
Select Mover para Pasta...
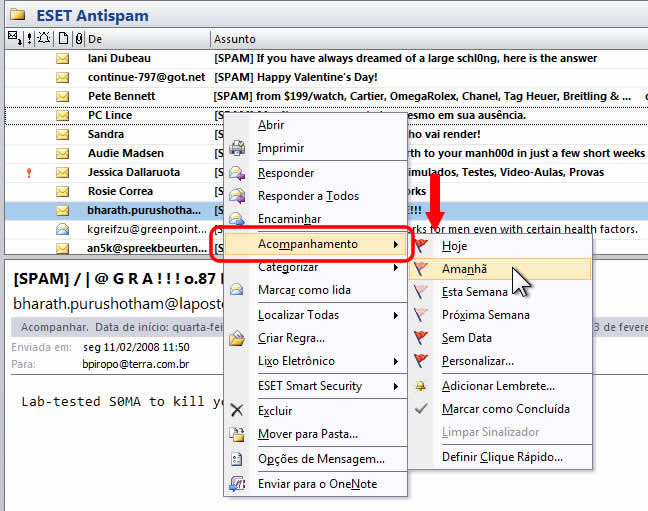pos(315,434)
